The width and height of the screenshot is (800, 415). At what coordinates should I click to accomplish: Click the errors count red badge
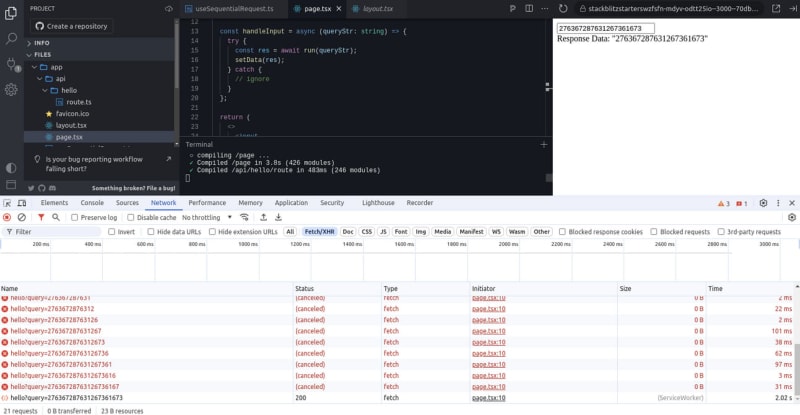[742, 203]
